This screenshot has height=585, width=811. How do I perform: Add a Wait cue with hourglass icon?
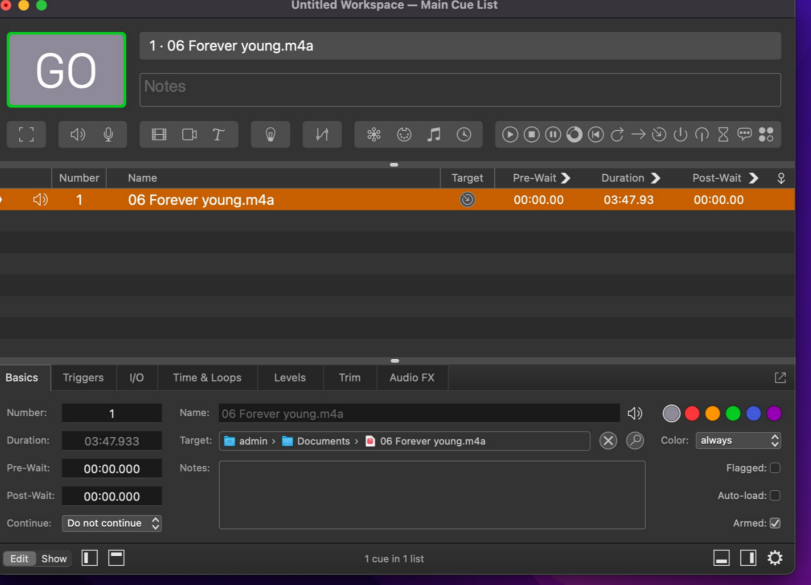point(723,134)
